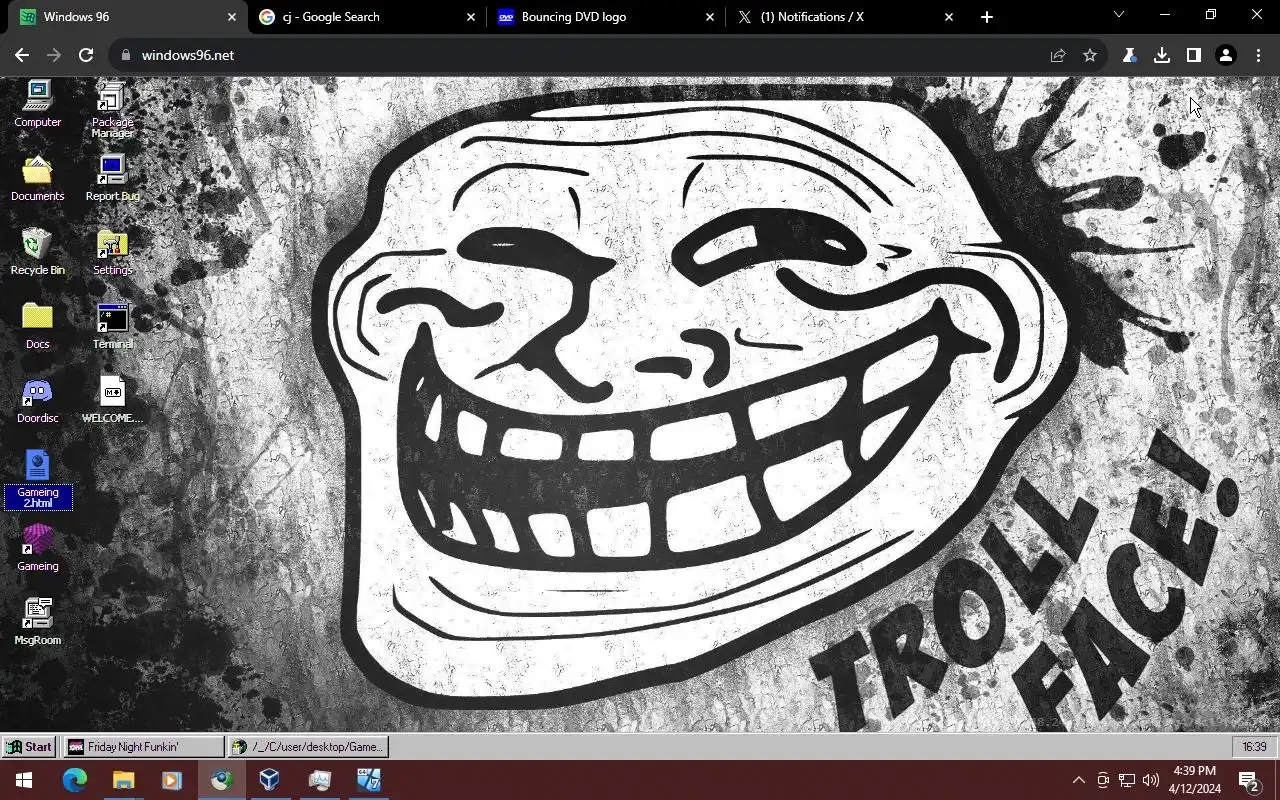The height and width of the screenshot is (800, 1280).
Task: Open network settings tray icon
Action: pyautogui.click(x=1127, y=780)
